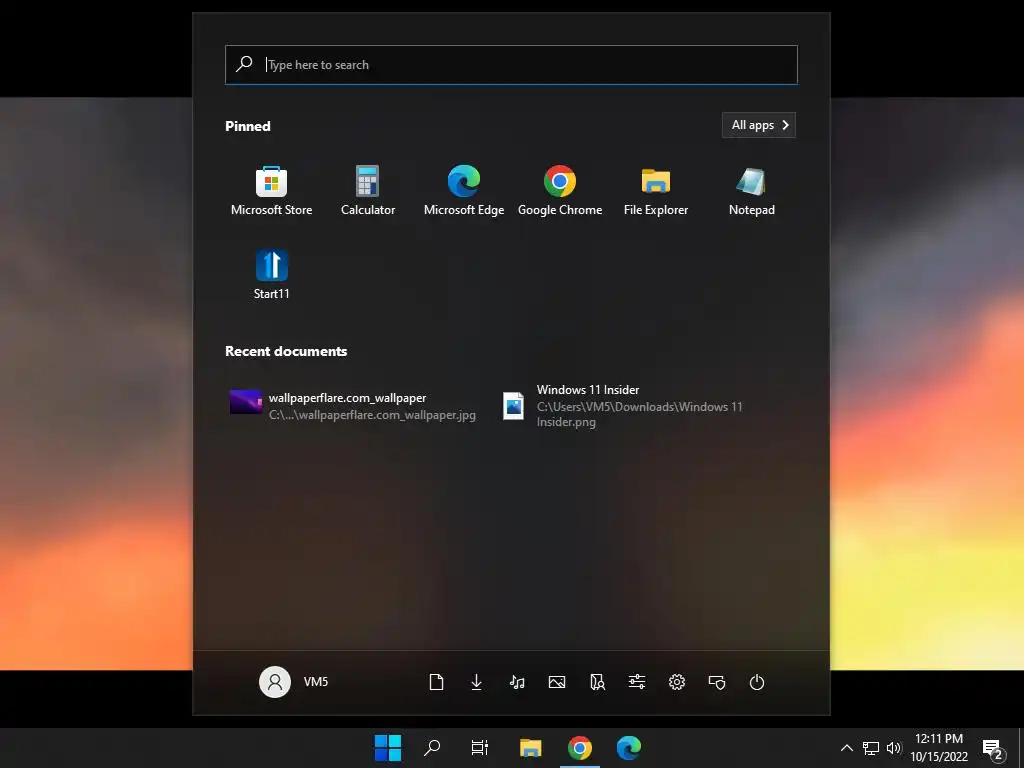Open File Explorer from the taskbar
Viewport: 1024px width, 768px height.
tap(530, 748)
